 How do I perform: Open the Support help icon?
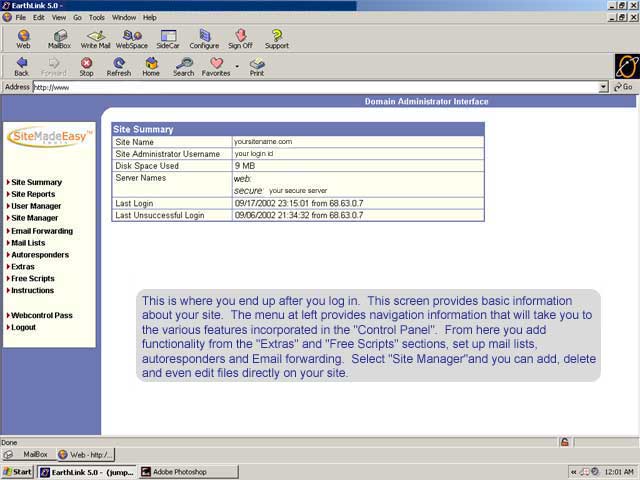(x=277, y=38)
